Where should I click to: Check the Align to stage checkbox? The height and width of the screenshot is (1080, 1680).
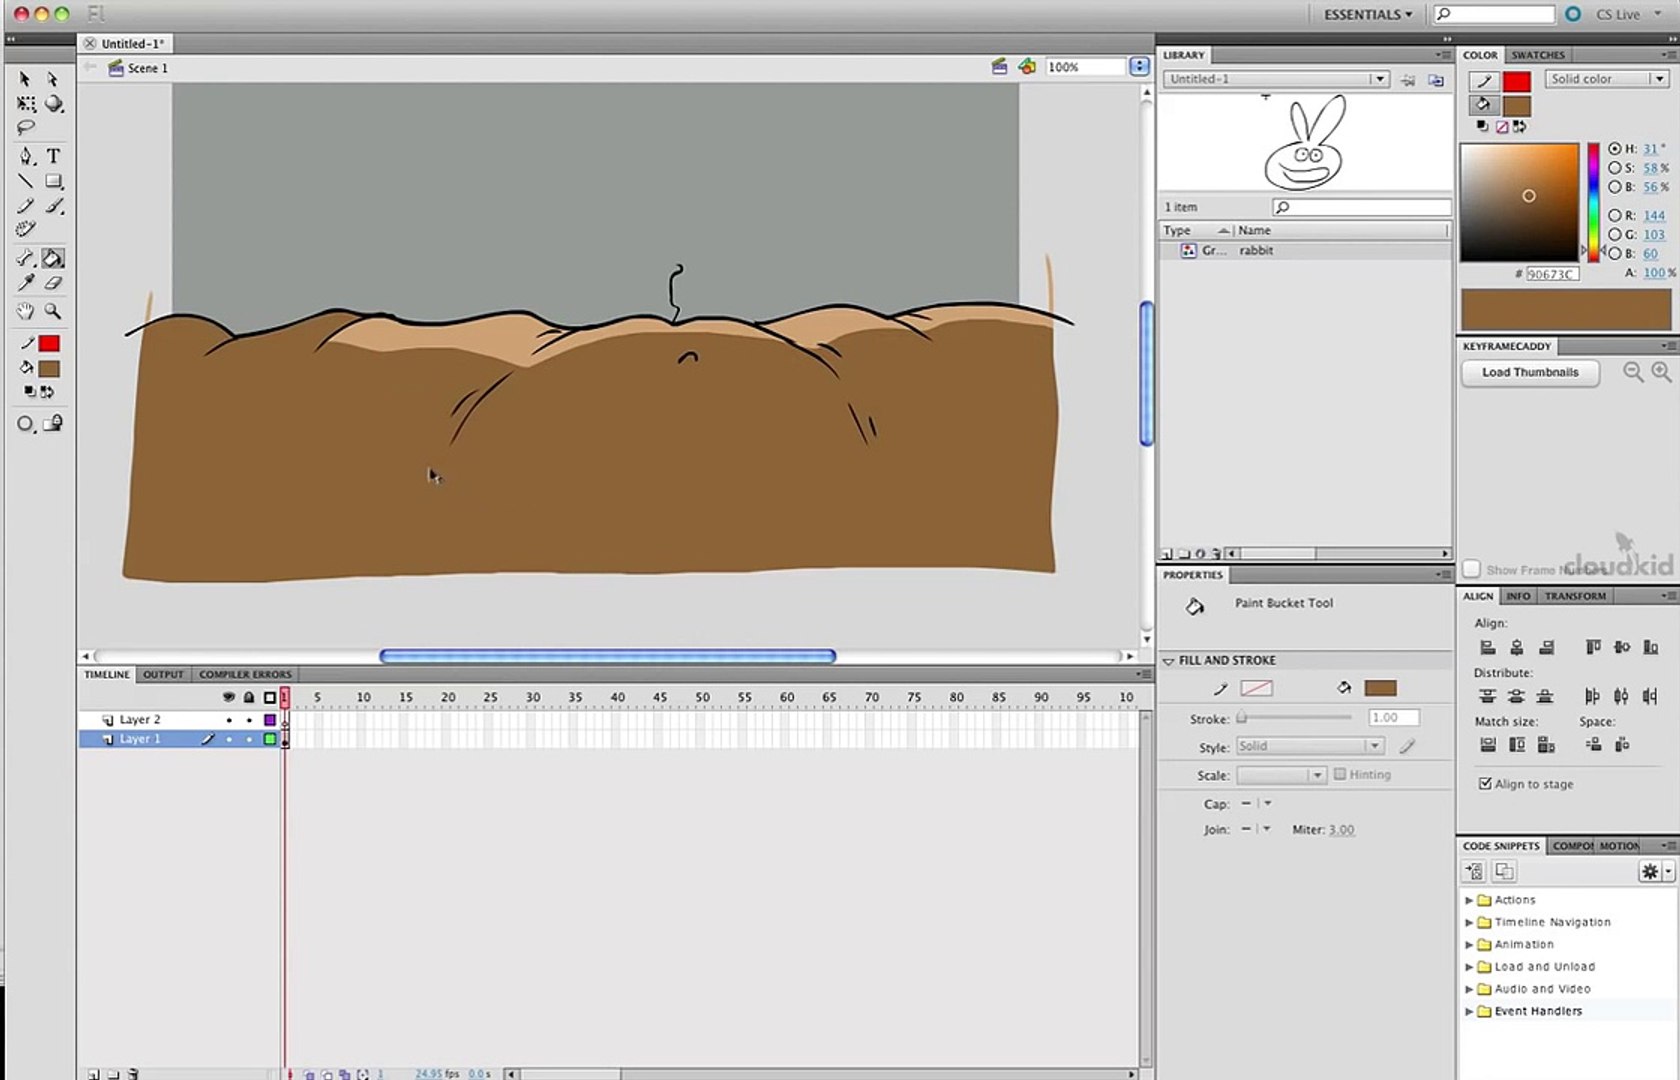1485,784
